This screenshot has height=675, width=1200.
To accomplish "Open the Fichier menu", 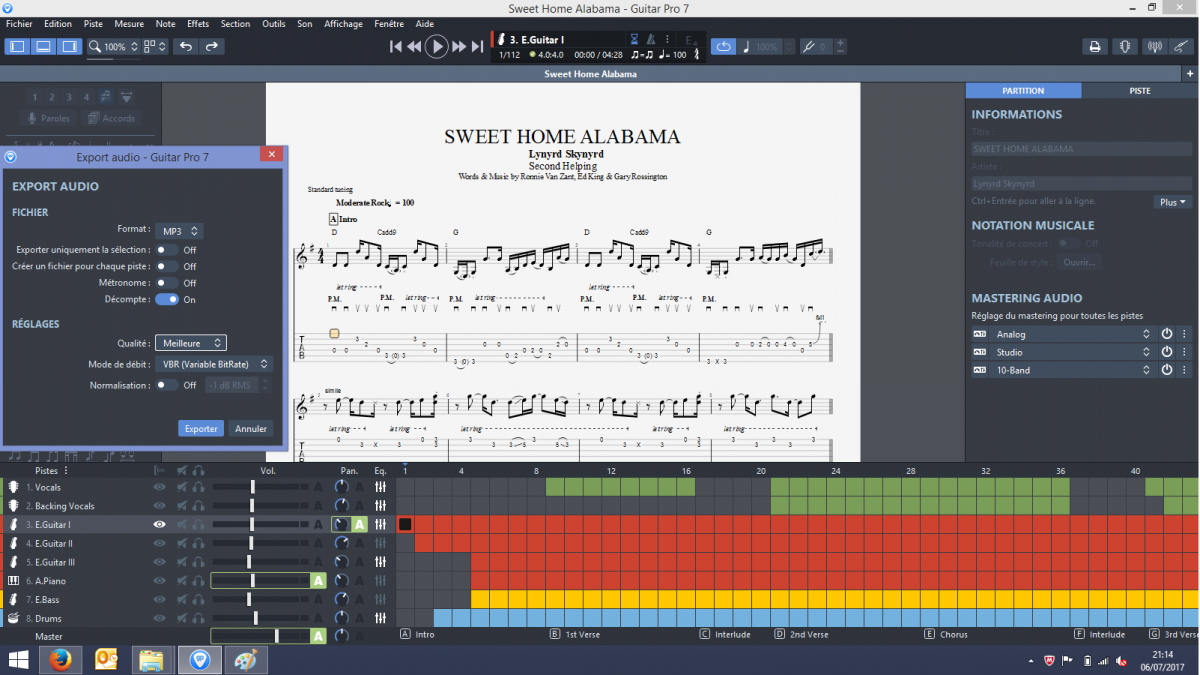I will [19, 24].
